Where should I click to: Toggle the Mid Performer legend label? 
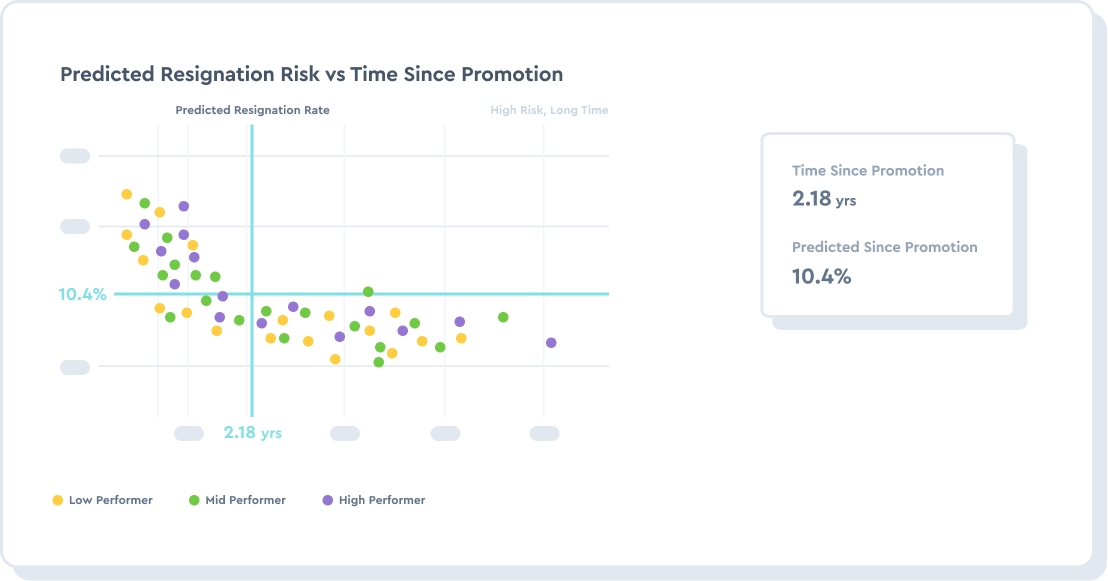pos(245,500)
